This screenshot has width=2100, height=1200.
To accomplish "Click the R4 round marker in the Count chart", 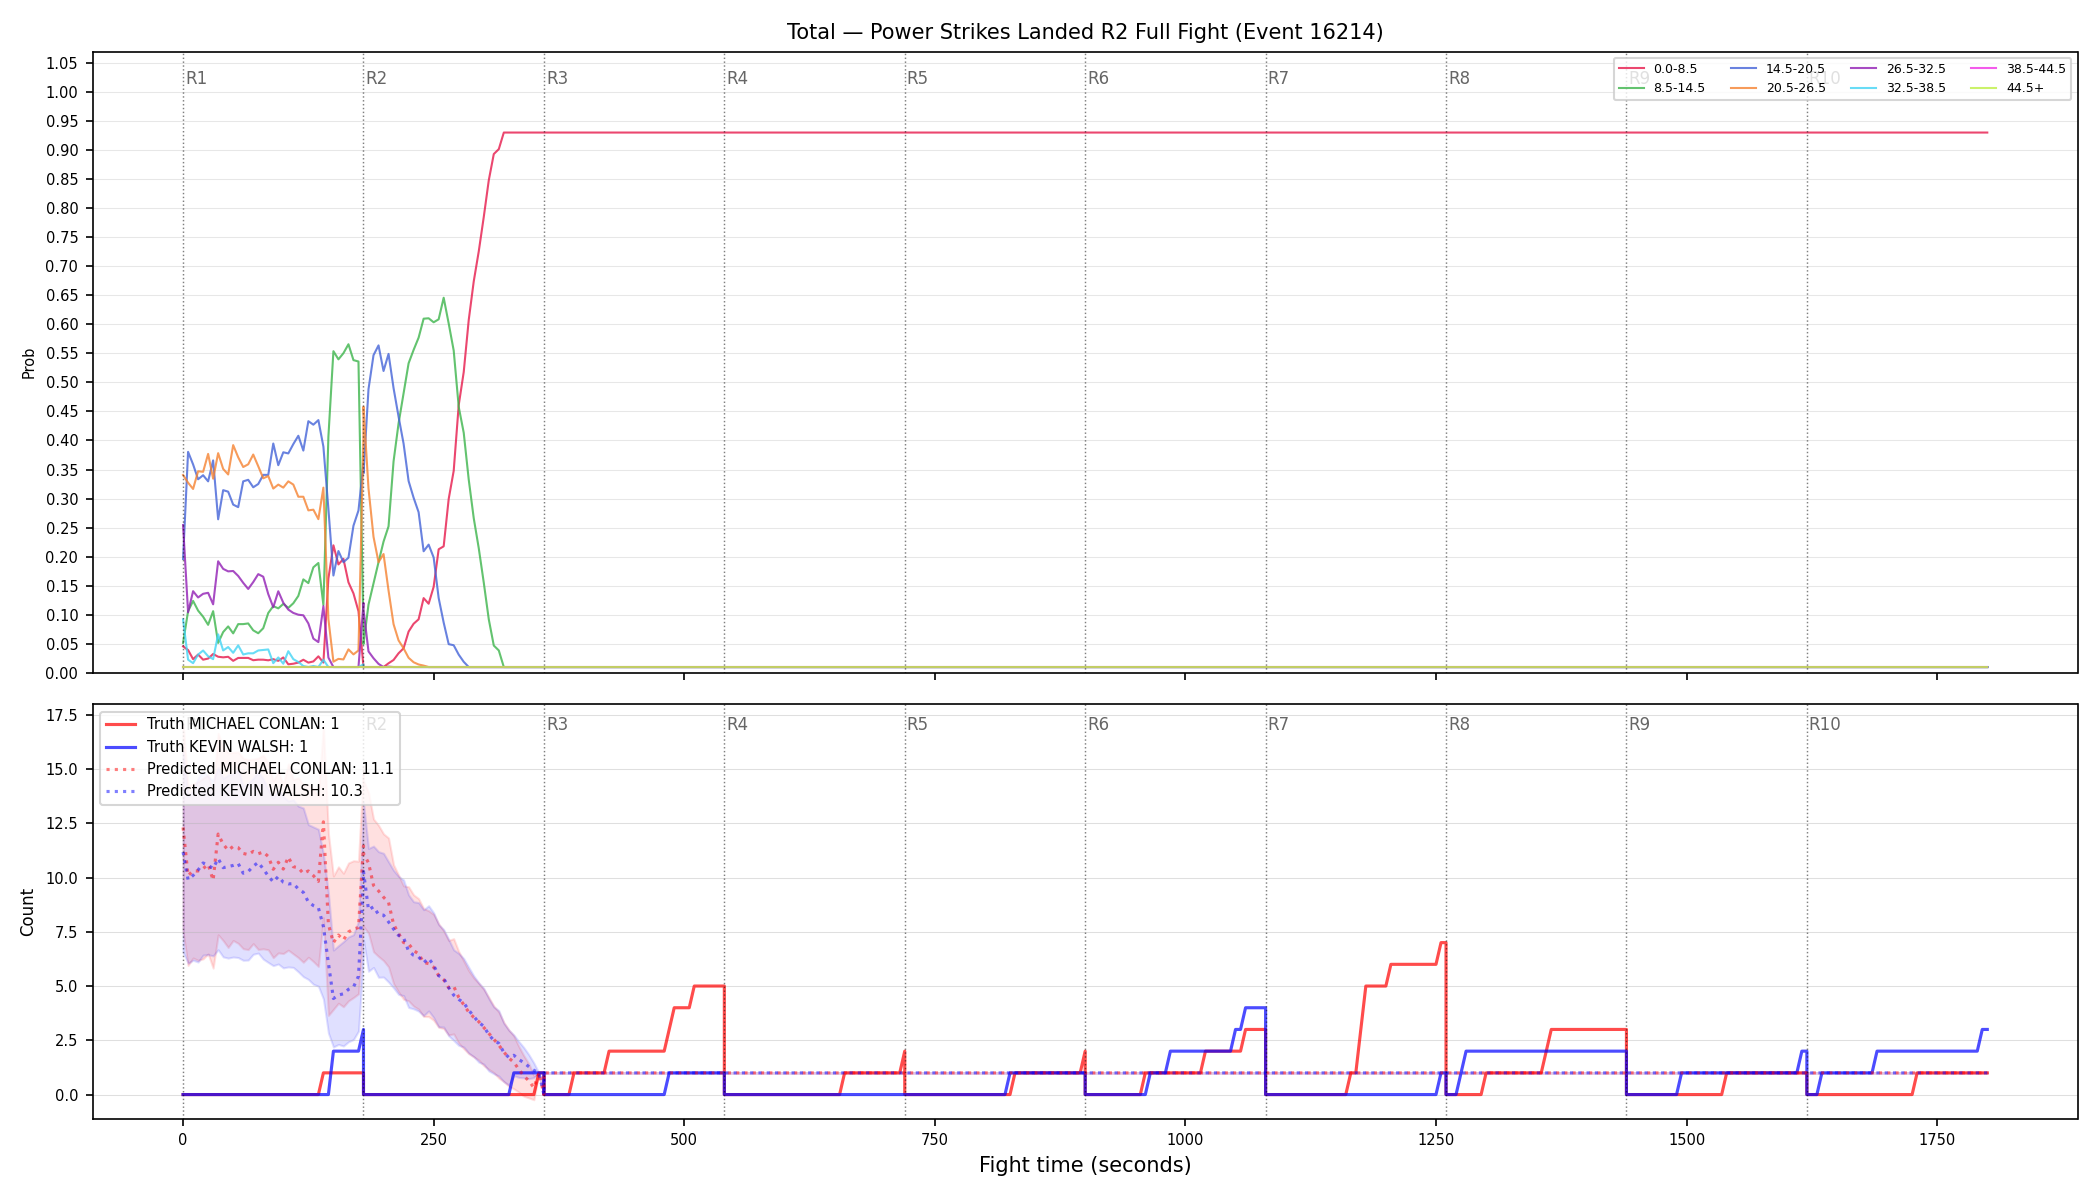I will pyautogui.click(x=737, y=724).
